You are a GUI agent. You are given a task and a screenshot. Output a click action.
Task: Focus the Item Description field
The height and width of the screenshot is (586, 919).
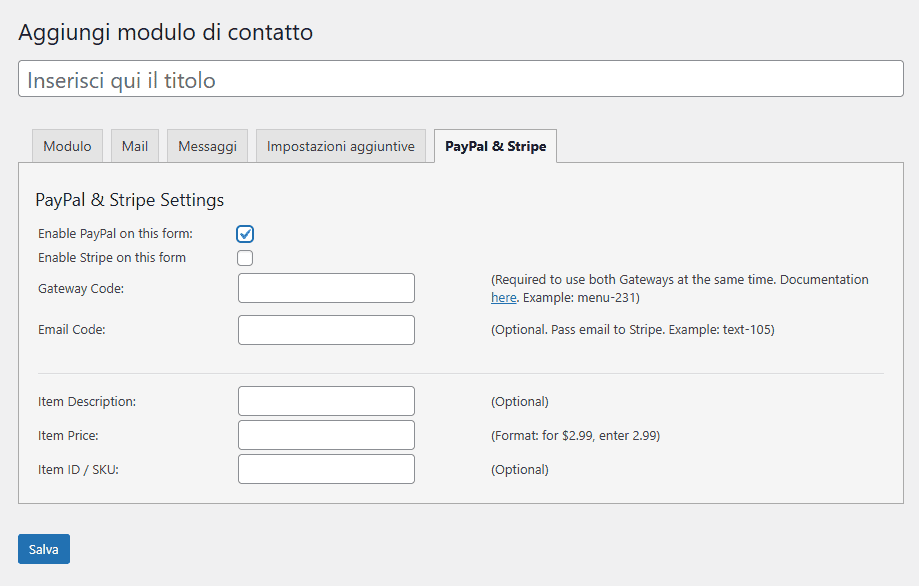tap(326, 401)
